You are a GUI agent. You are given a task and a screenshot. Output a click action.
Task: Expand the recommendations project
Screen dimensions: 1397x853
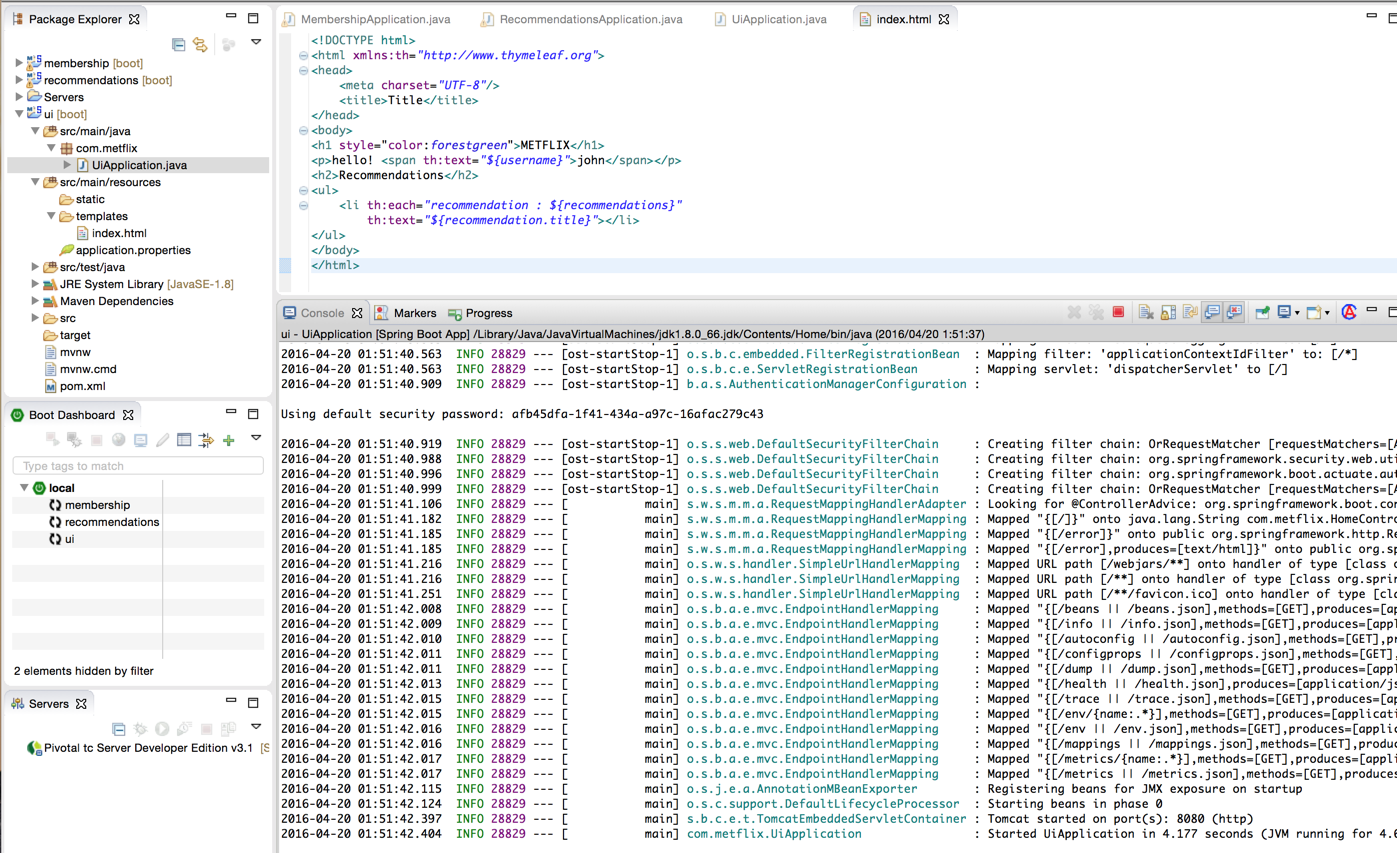(x=19, y=80)
